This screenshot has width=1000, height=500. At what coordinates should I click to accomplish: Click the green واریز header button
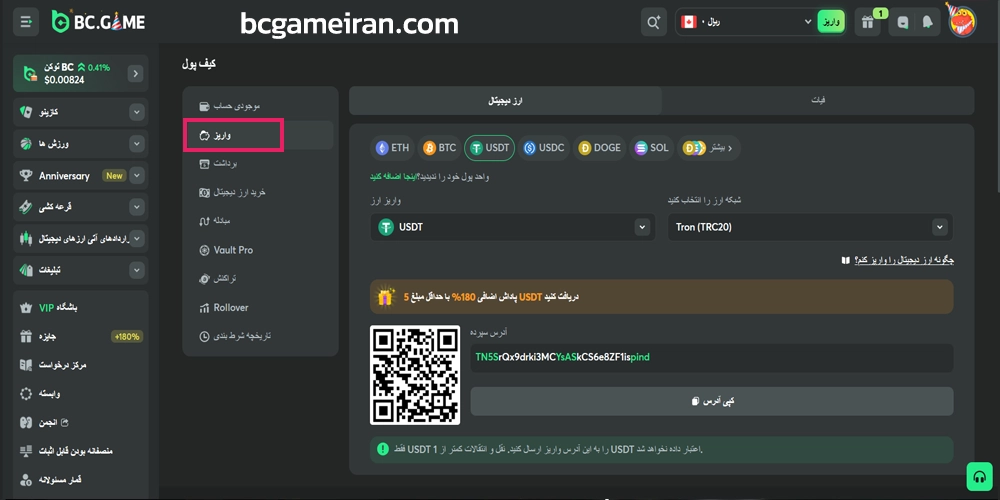click(x=831, y=22)
